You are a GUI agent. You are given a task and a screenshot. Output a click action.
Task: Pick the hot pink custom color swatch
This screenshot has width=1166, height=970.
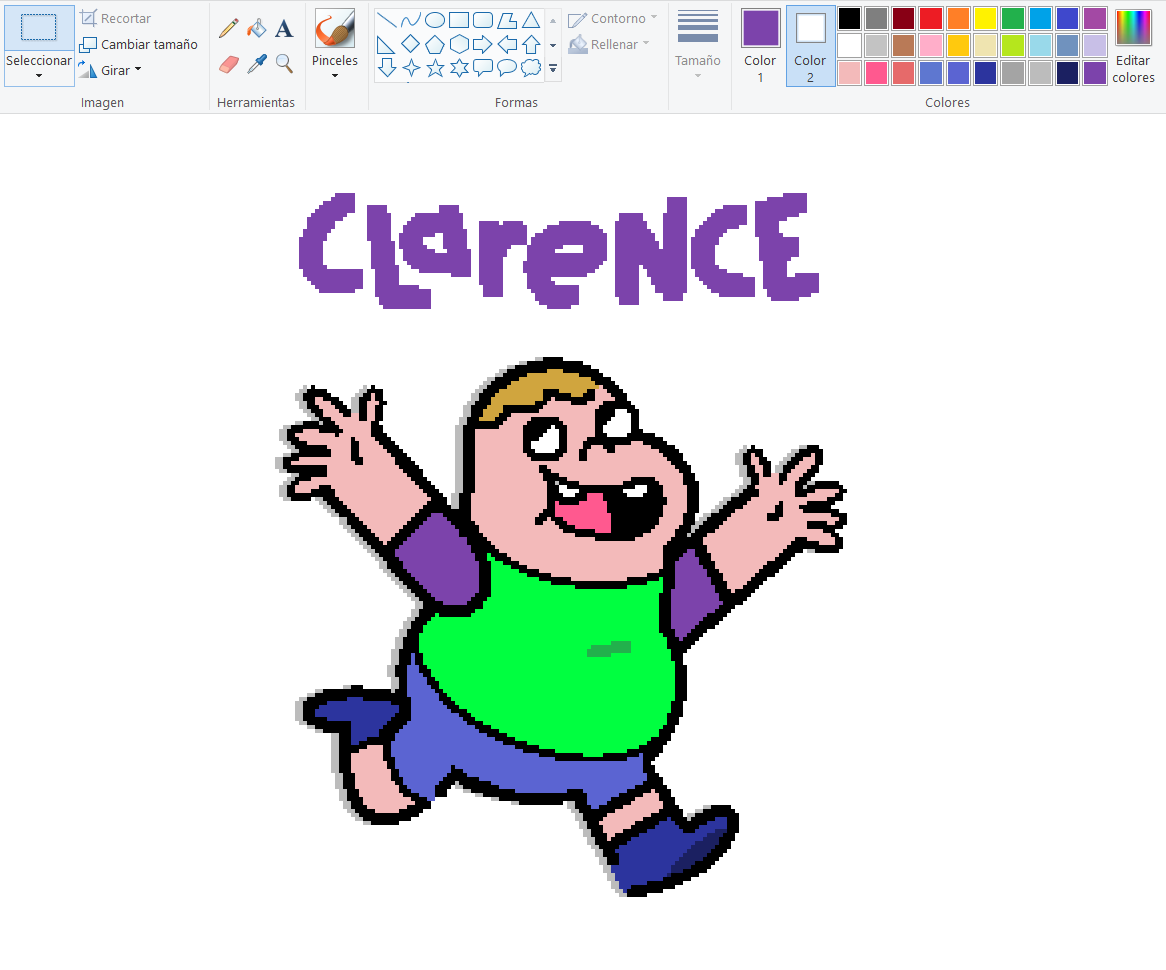point(877,73)
